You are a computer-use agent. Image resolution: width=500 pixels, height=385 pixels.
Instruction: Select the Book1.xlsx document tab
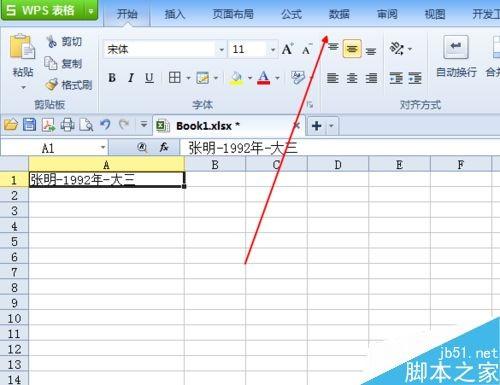(x=229, y=126)
